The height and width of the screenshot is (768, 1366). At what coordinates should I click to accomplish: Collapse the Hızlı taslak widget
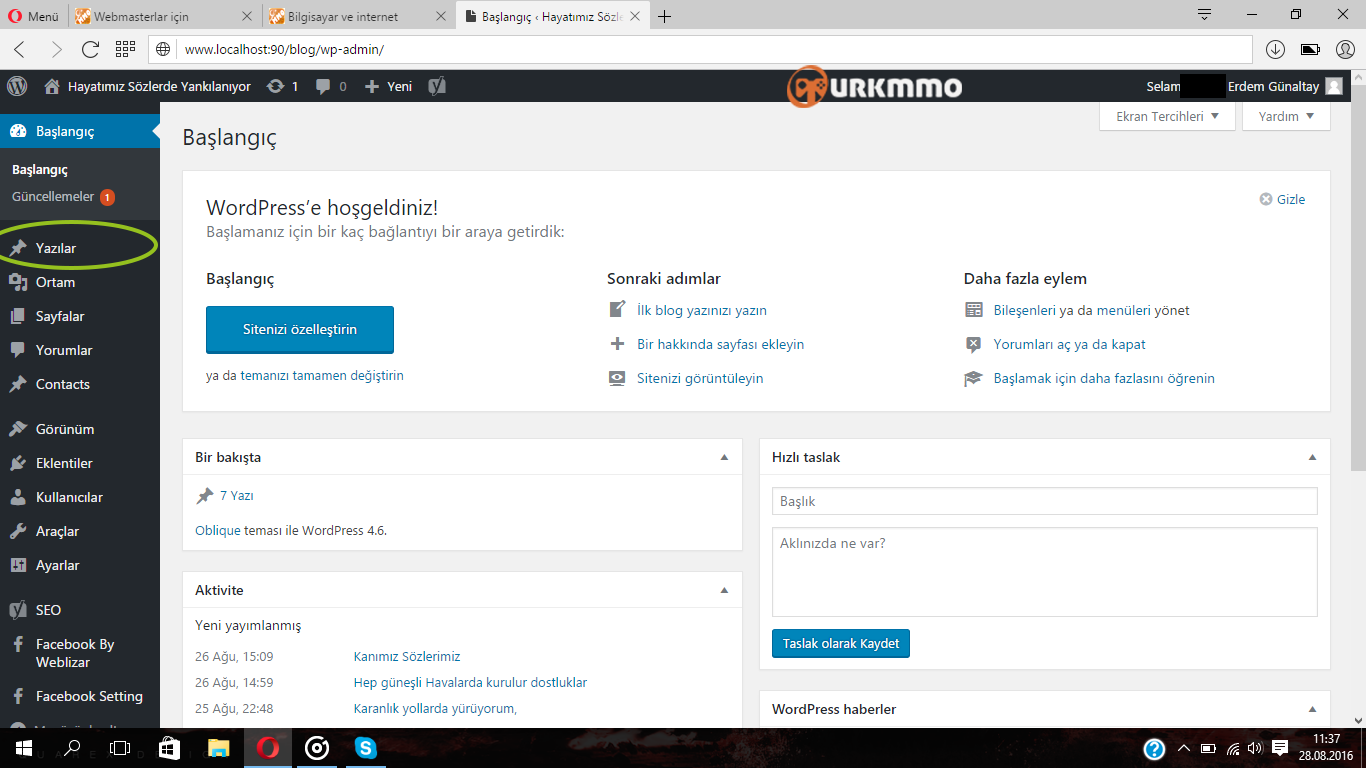pos(1312,457)
